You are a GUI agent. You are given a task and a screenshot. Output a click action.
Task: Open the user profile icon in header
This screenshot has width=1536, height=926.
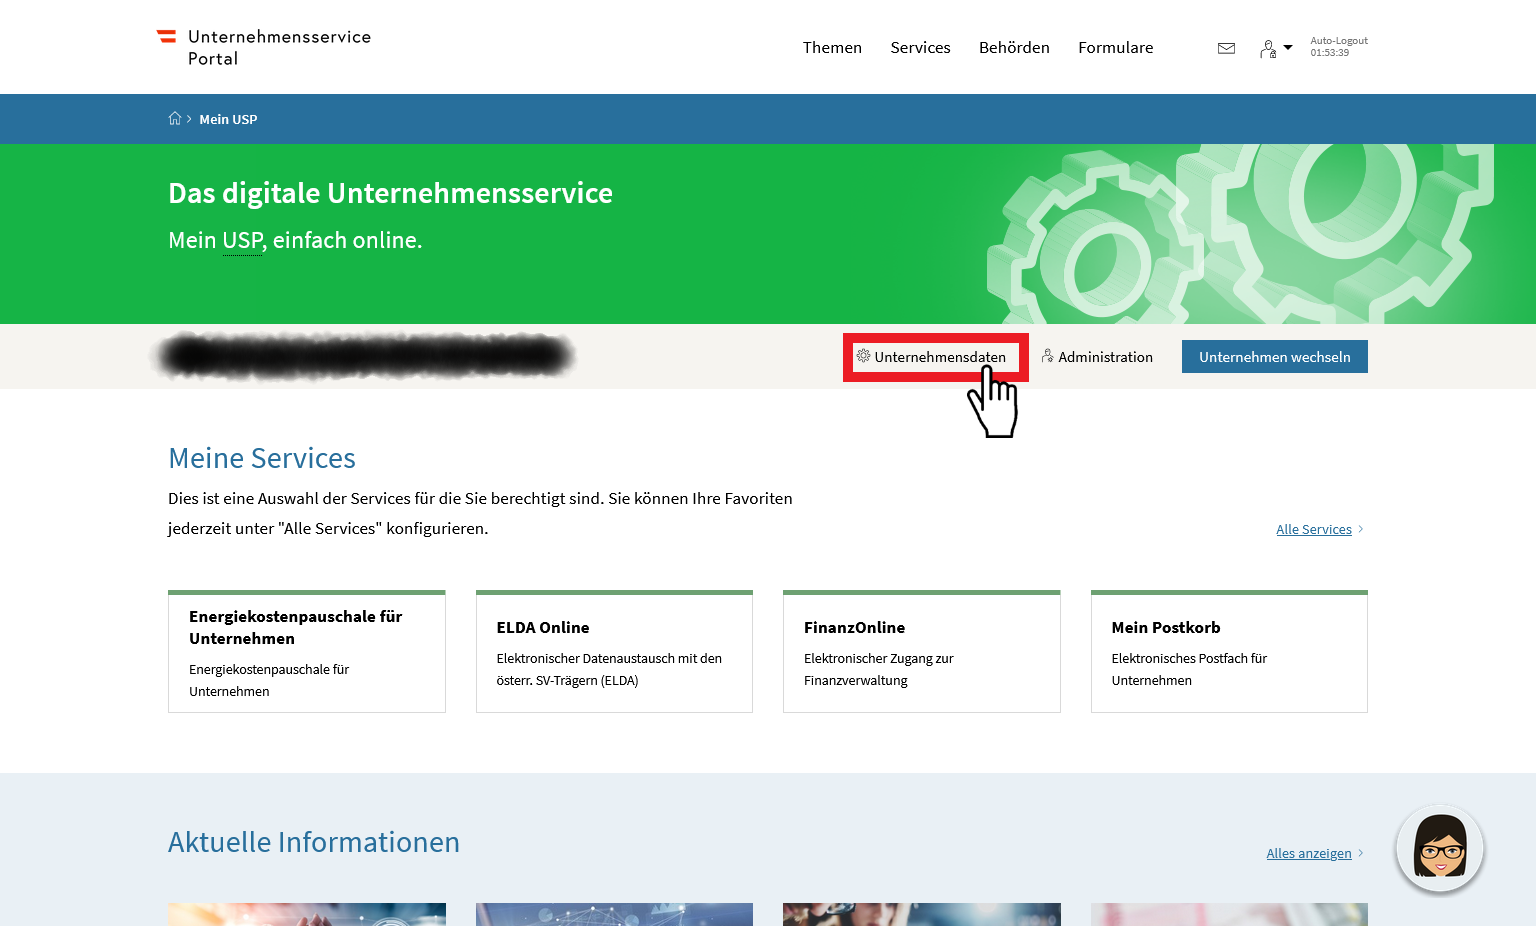[1267, 49]
